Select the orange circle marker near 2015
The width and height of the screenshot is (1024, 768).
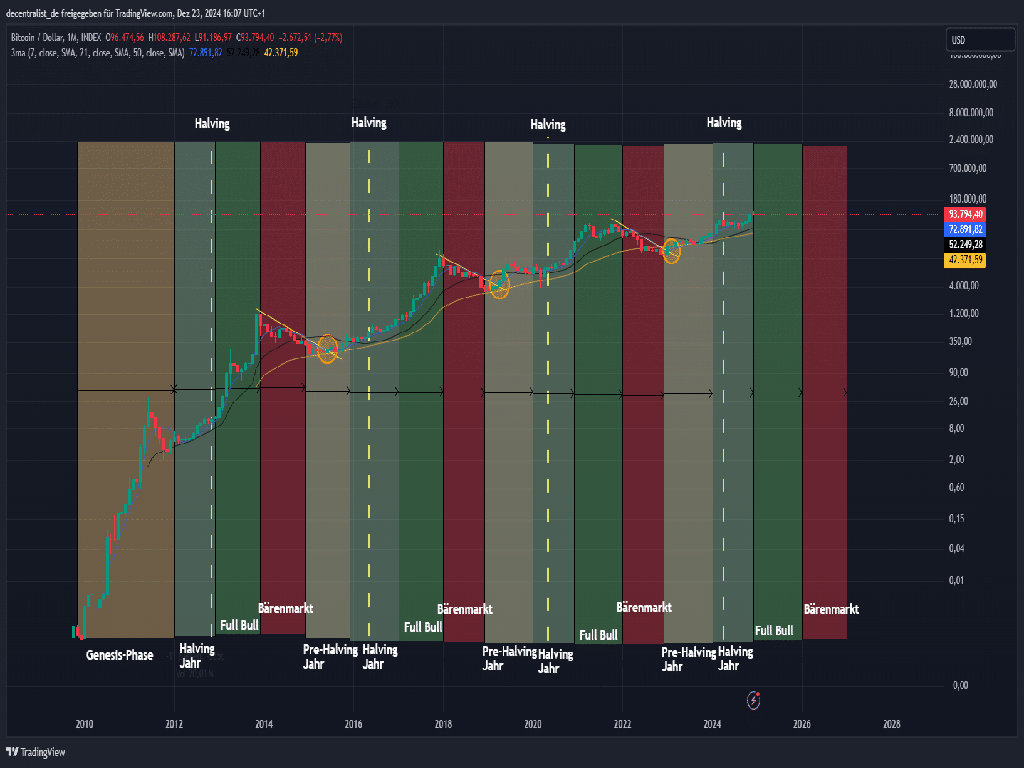tap(327, 349)
